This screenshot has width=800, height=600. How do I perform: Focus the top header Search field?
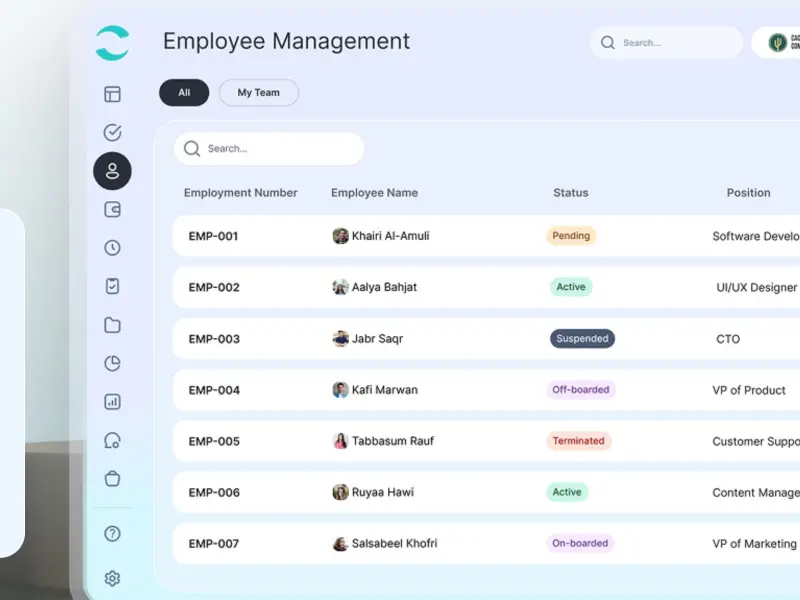point(666,42)
